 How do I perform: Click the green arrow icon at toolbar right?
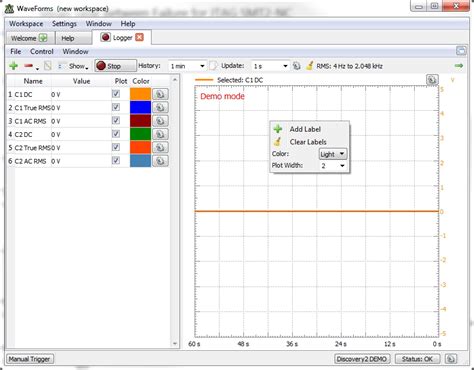tap(459, 66)
